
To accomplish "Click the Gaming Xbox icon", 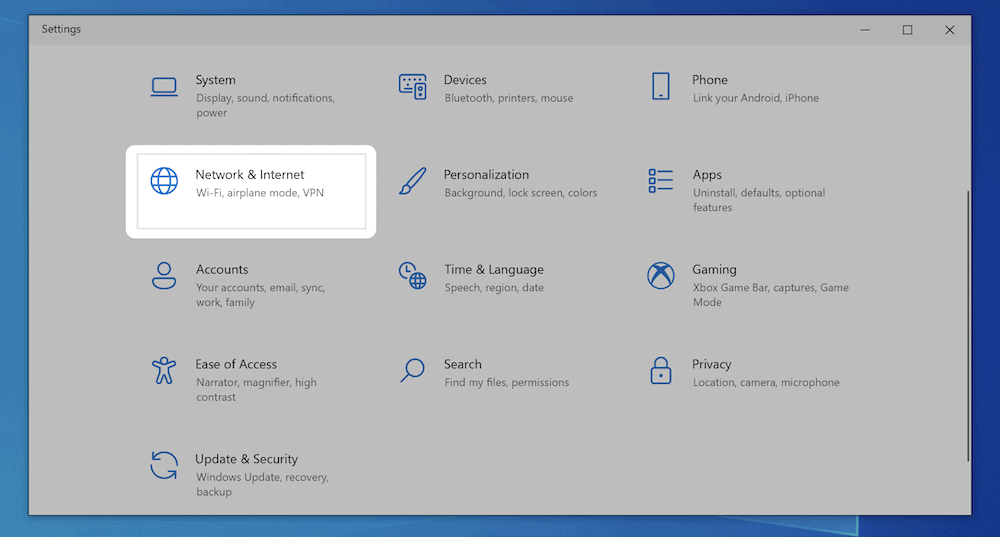I will (x=660, y=276).
